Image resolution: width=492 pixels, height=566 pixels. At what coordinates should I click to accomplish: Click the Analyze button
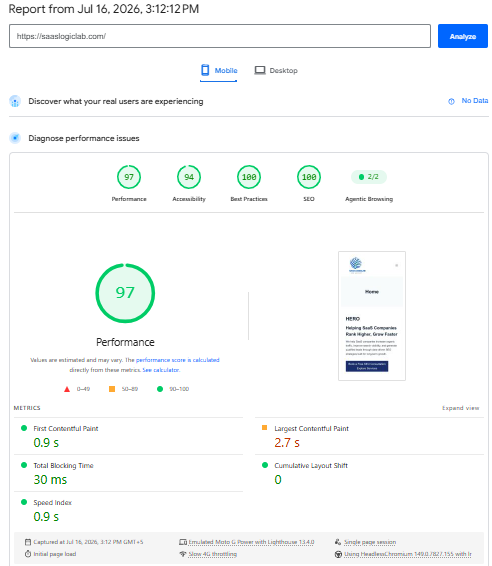point(462,36)
